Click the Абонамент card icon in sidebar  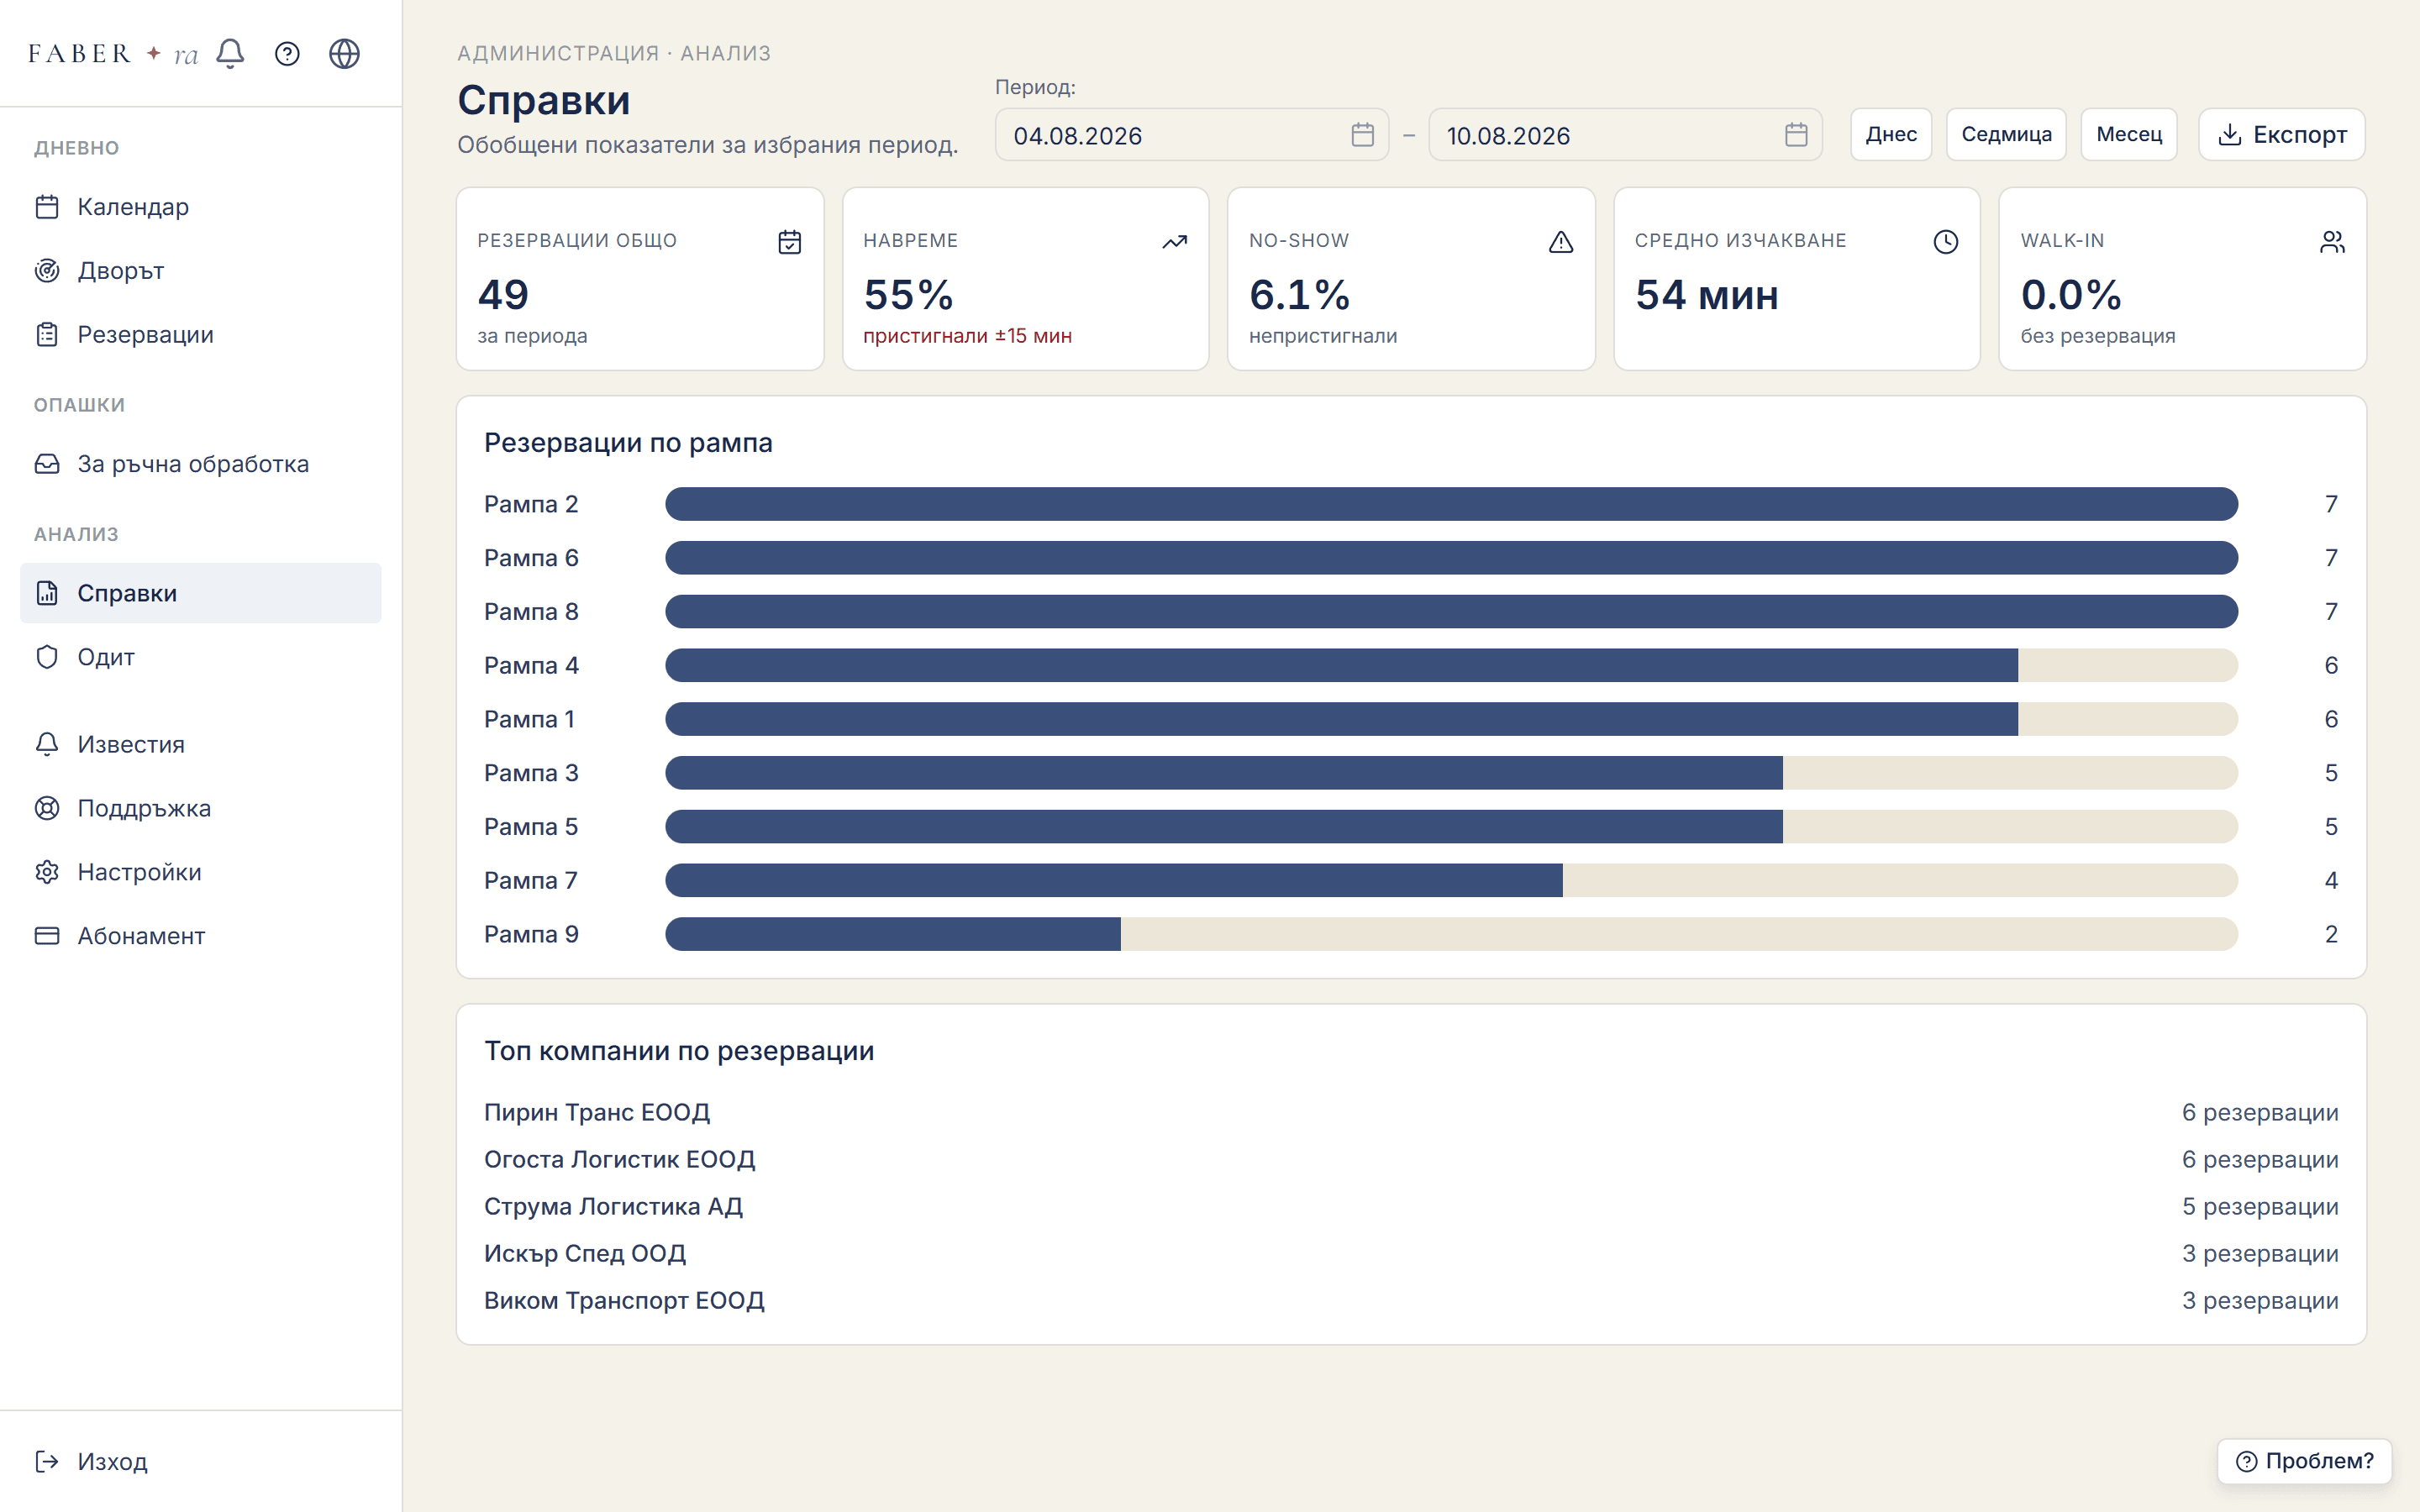click(x=47, y=936)
